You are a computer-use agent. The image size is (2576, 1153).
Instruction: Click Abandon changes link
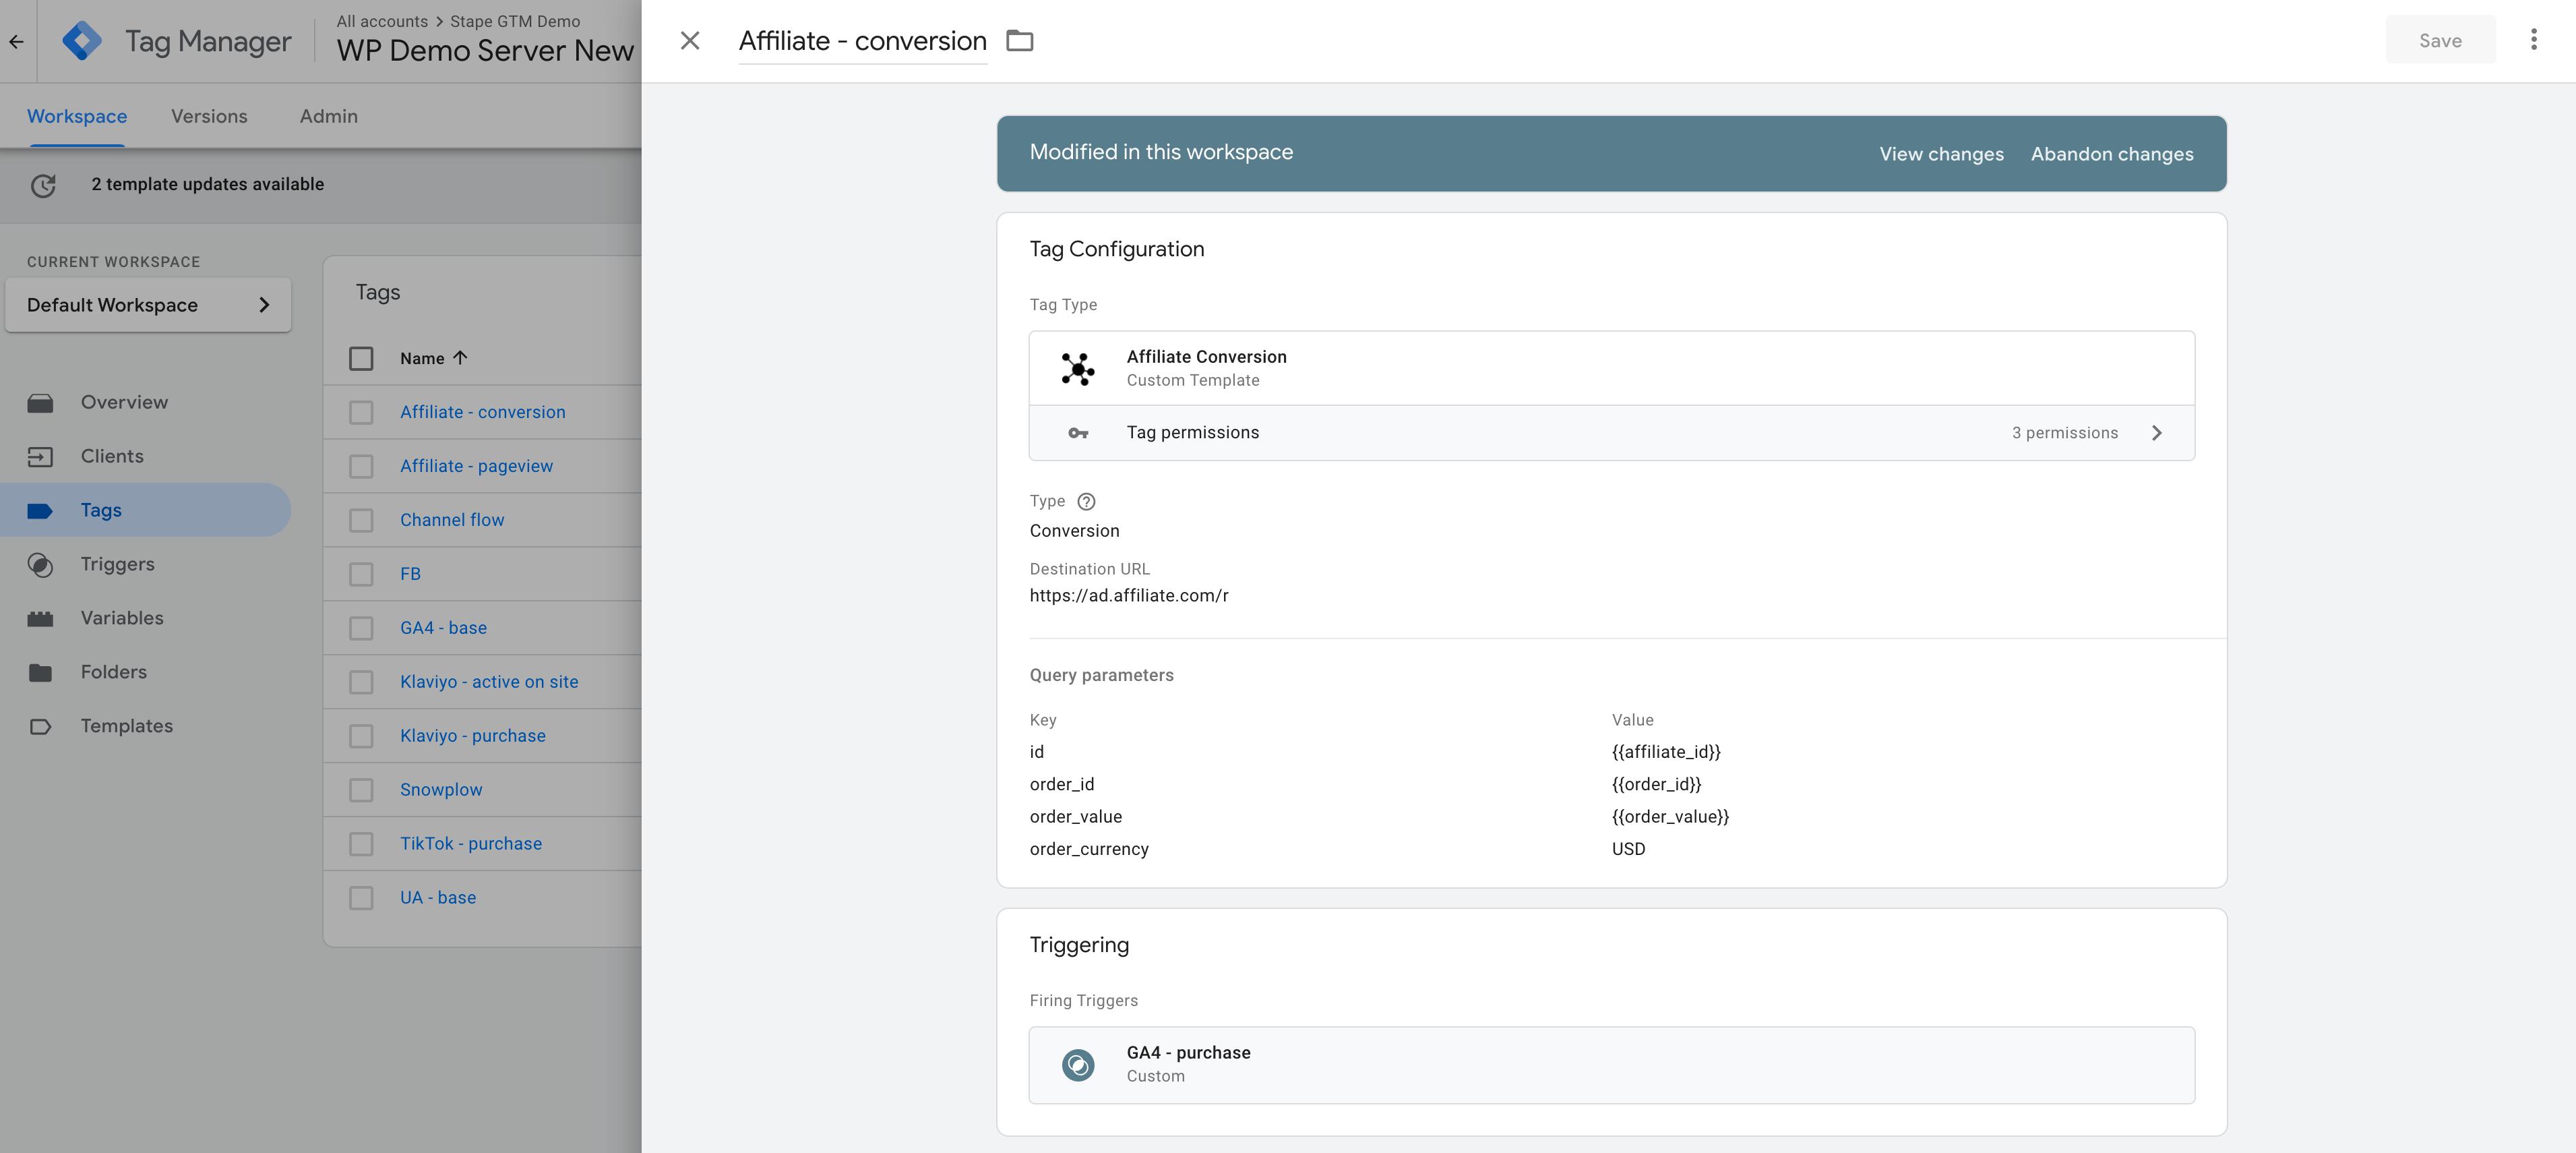tap(2112, 154)
